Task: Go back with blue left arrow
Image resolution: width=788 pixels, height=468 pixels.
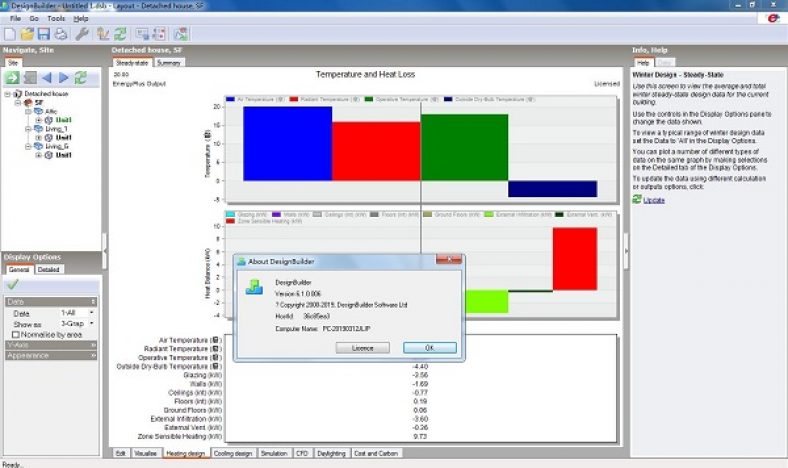Action: point(47,77)
